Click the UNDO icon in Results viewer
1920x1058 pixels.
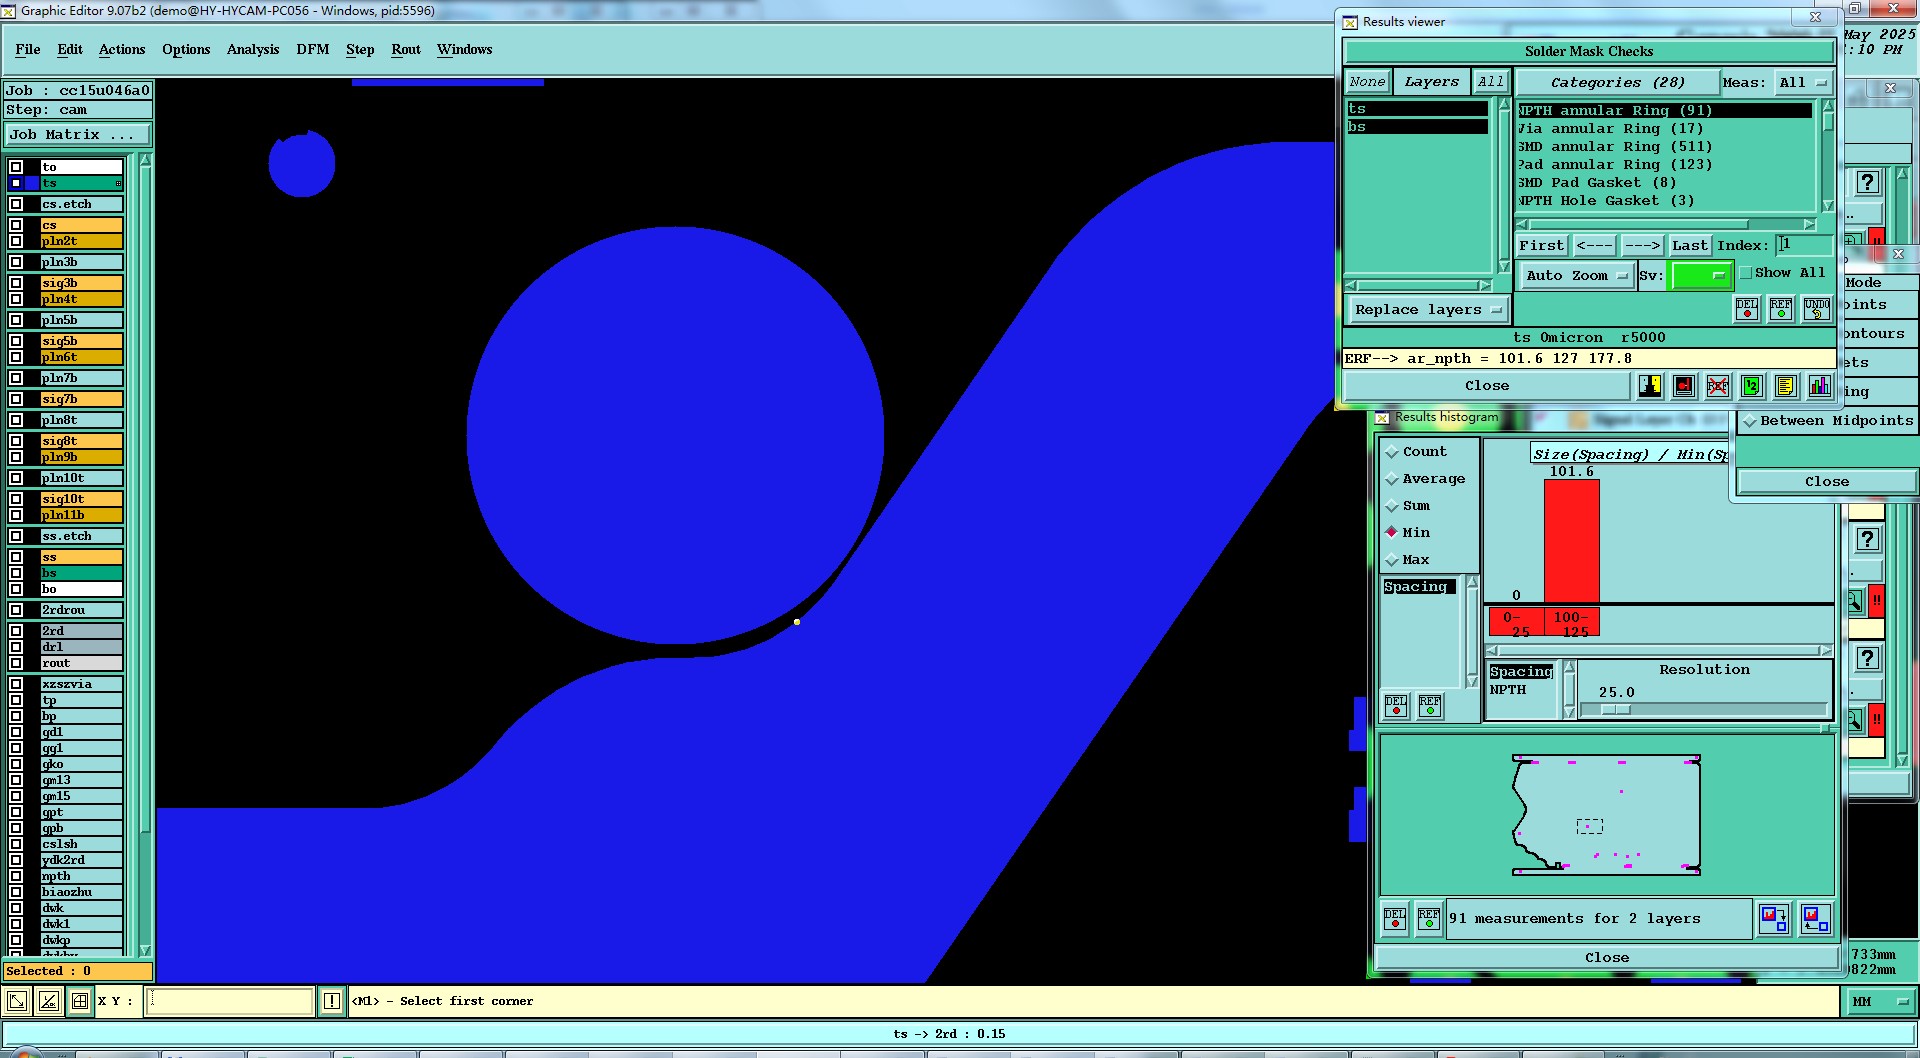click(1817, 309)
